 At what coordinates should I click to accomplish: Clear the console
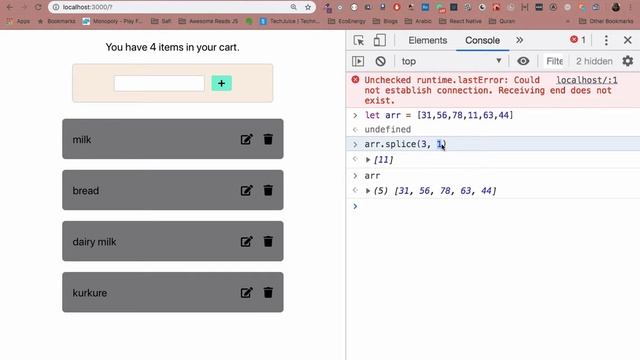[380, 61]
